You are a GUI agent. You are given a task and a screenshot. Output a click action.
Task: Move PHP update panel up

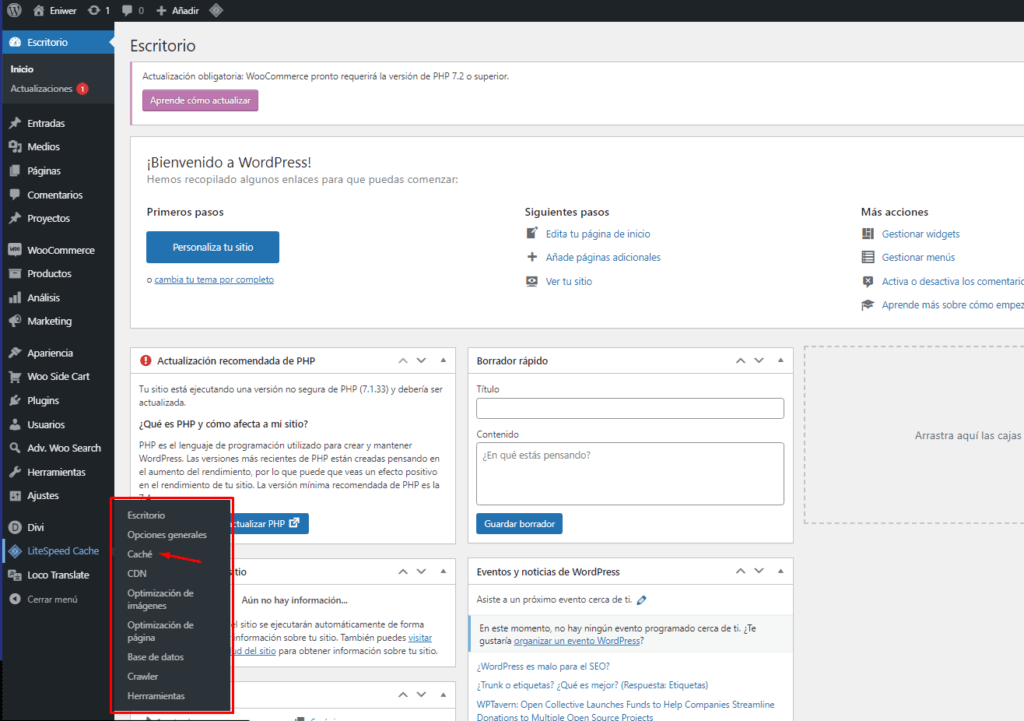coord(403,360)
